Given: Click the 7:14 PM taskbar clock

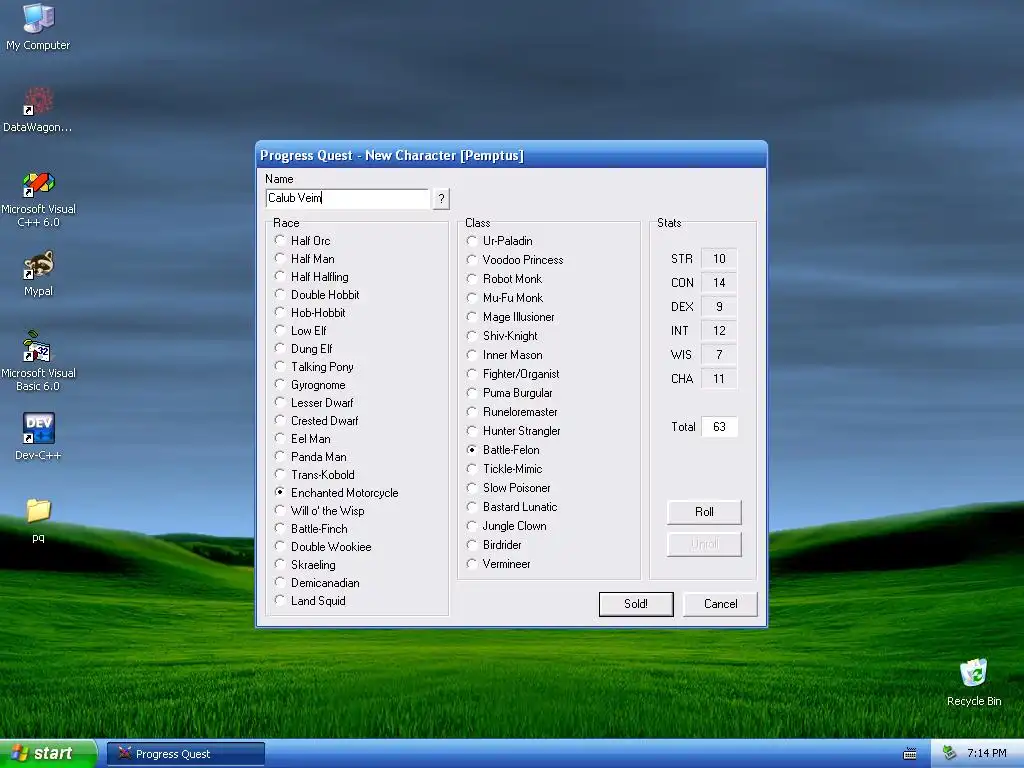Looking at the screenshot, I should 986,753.
